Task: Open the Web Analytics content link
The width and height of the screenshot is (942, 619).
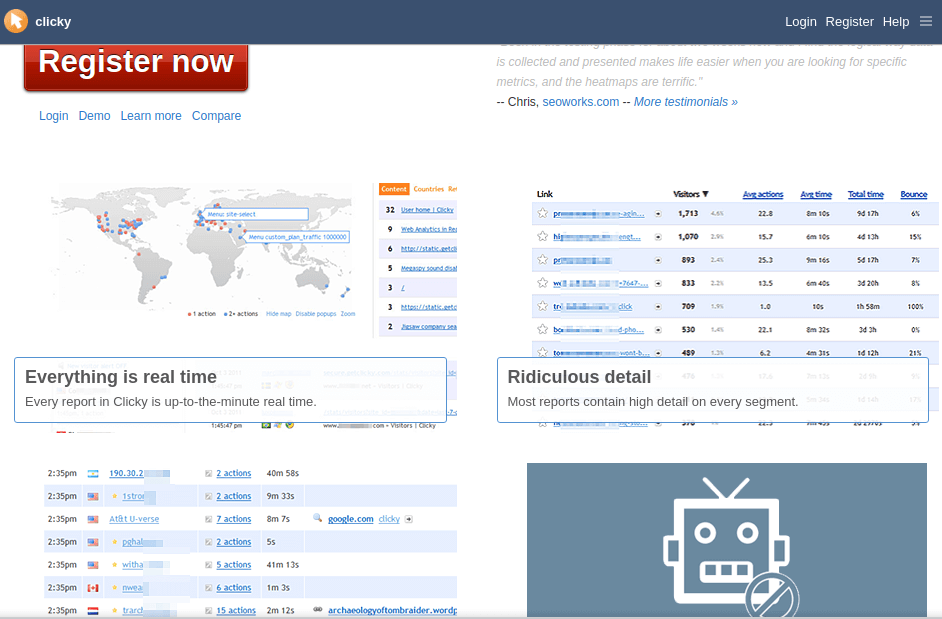Action: [429, 229]
